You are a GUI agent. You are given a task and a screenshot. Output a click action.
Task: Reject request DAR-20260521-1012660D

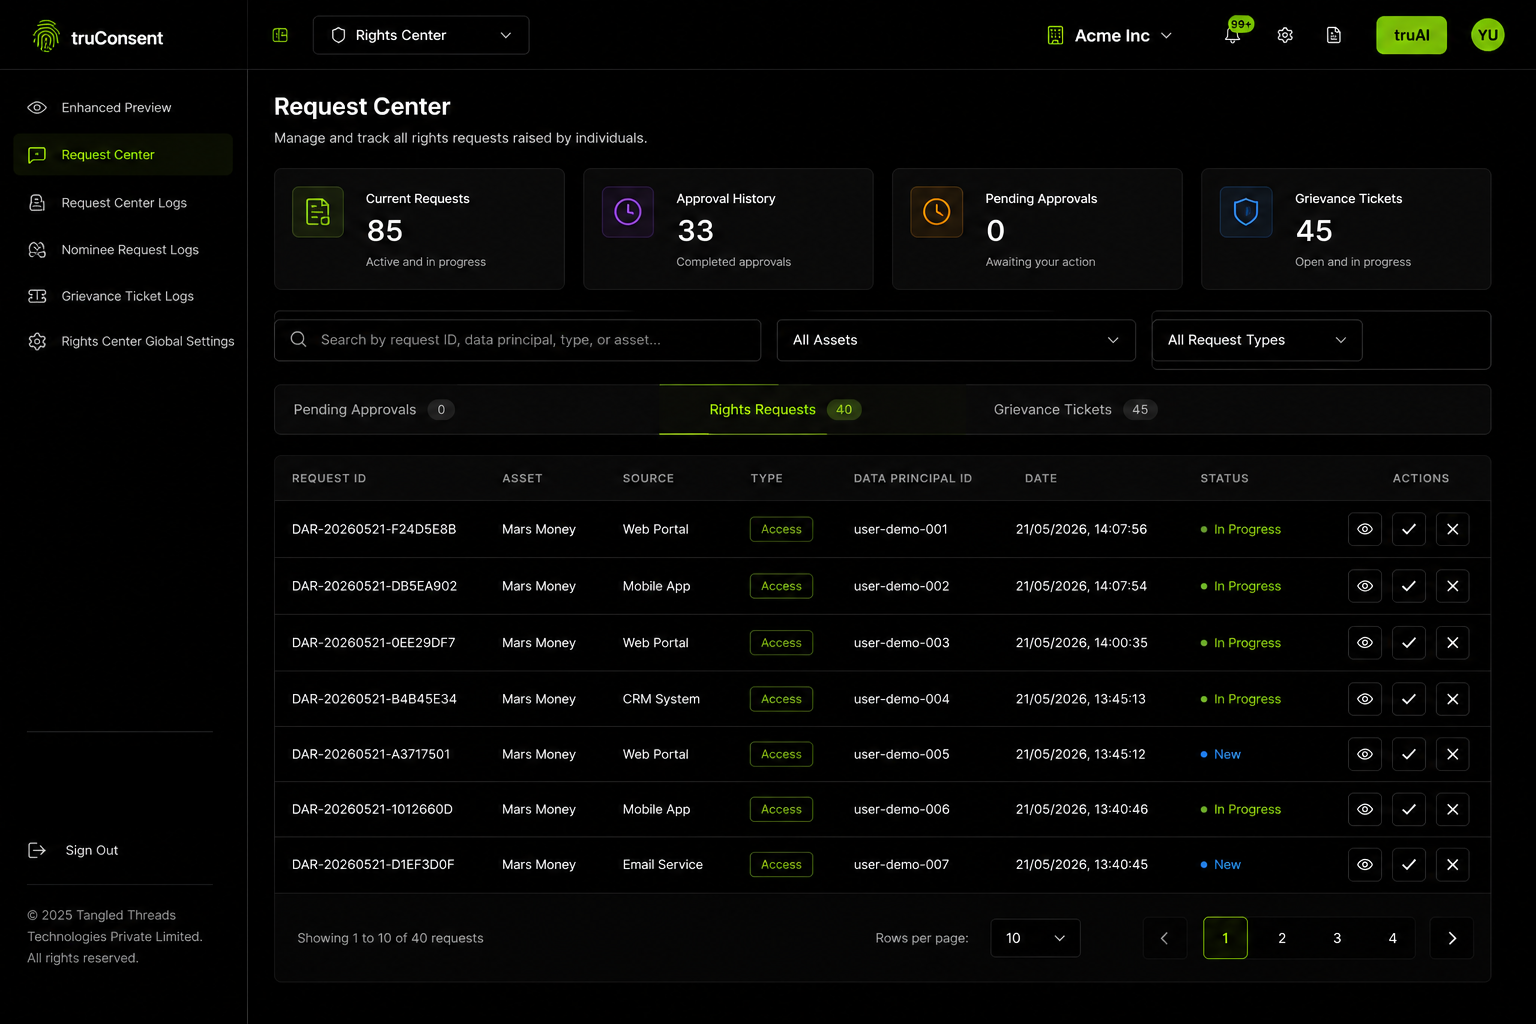pyautogui.click(x=1453, y=809)
